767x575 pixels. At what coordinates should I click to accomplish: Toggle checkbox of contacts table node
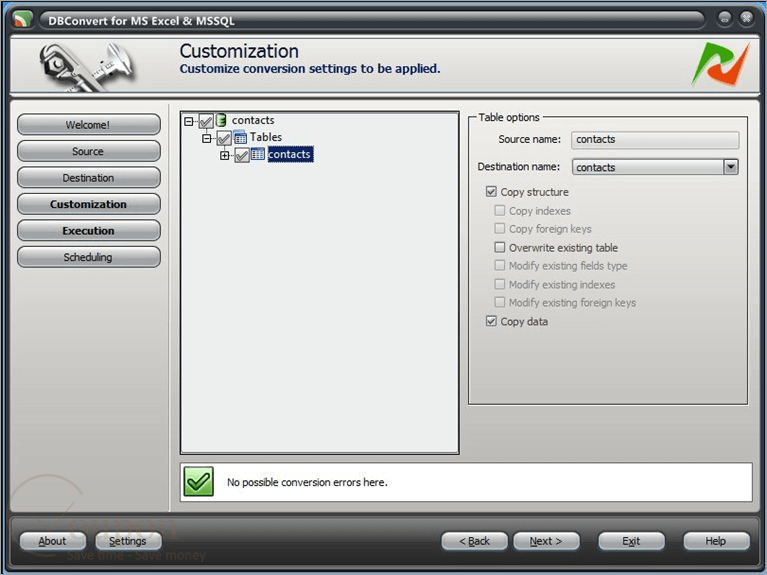tap(242, 156)
